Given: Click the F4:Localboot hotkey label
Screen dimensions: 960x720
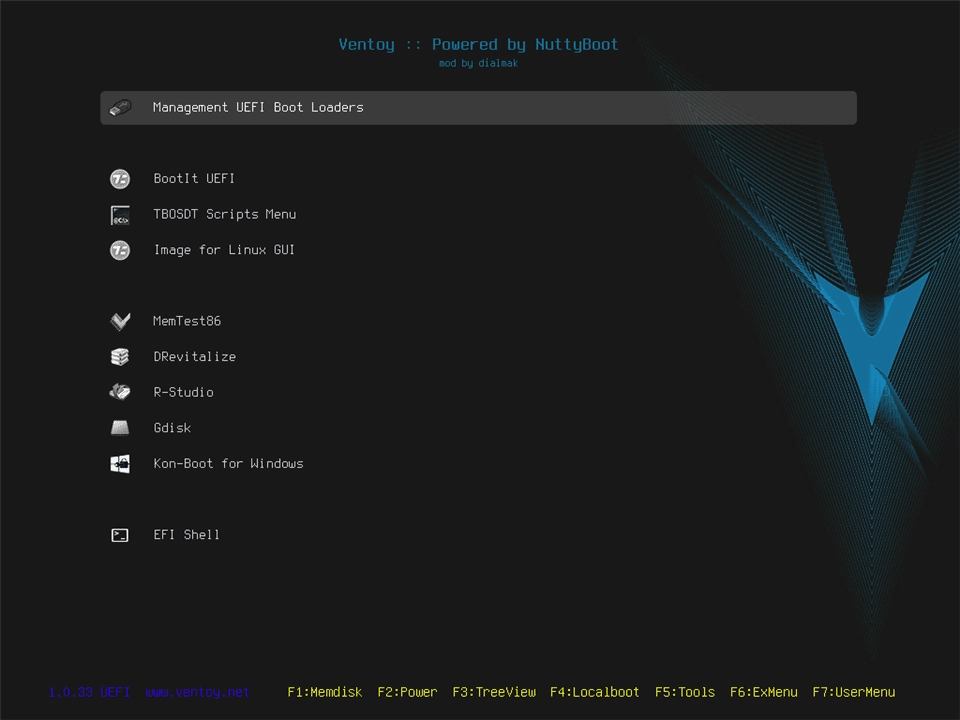Looking at the screenshot, I should click(x=594, y=692).
